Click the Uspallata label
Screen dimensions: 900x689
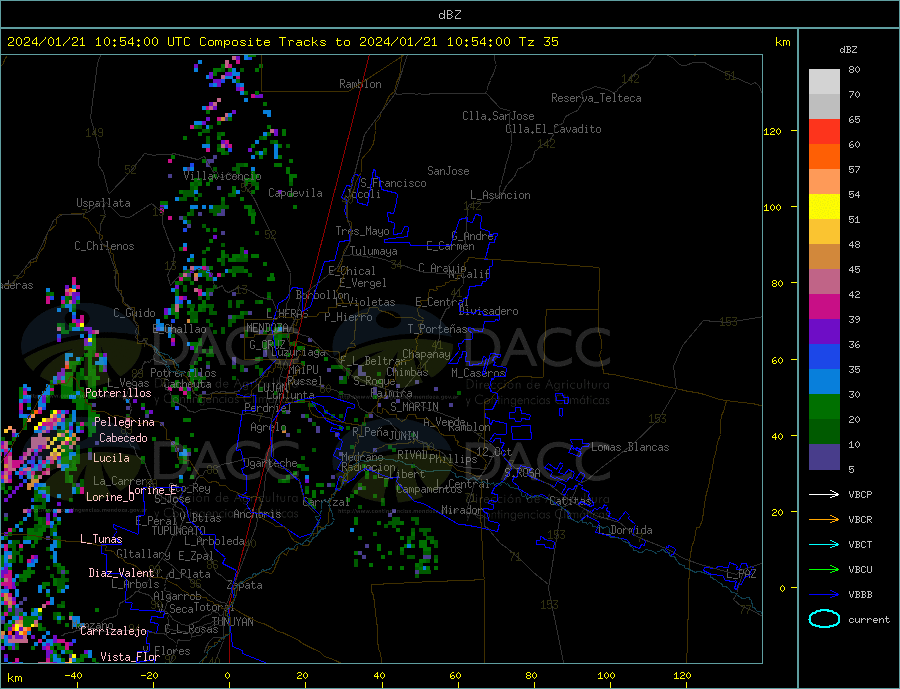coord(103,203)
